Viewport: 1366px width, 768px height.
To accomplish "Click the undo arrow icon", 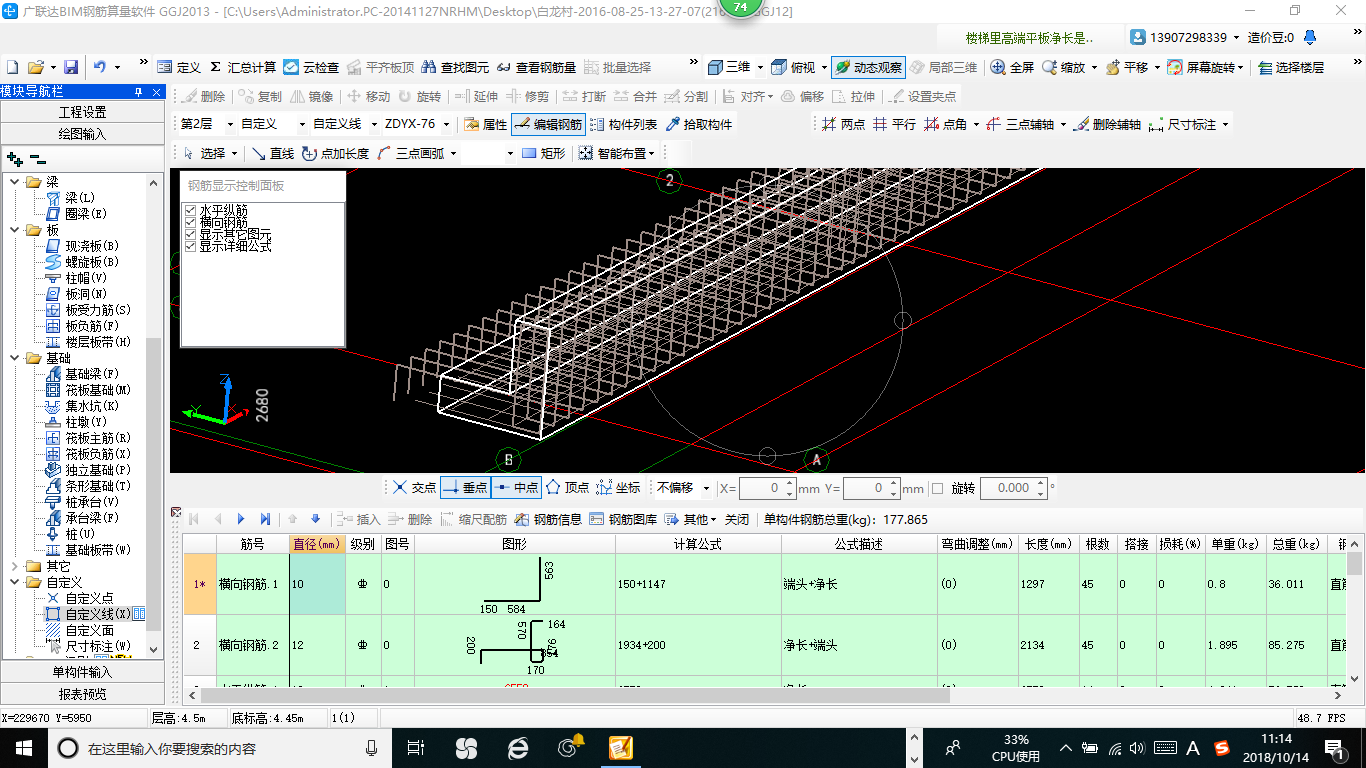I will coord(100,67).
